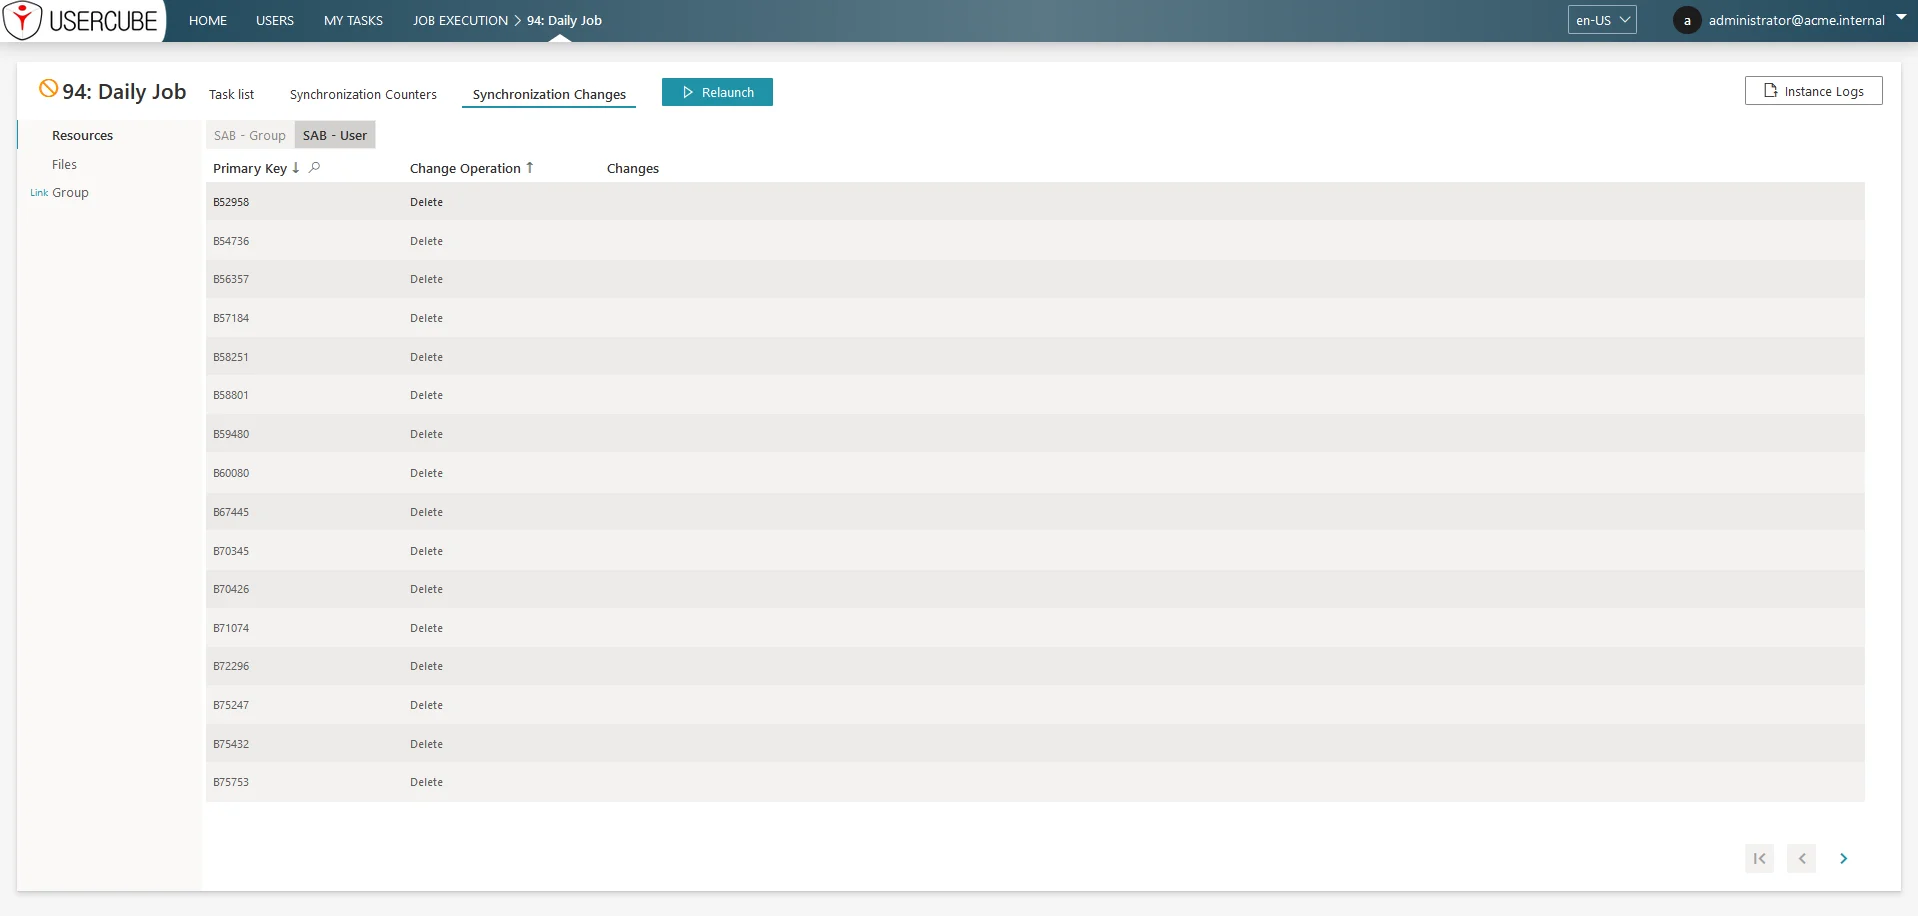Select Link Group in sidebar
The width and height of the screenshot is (1918, 916).
(x=59, y=192)
